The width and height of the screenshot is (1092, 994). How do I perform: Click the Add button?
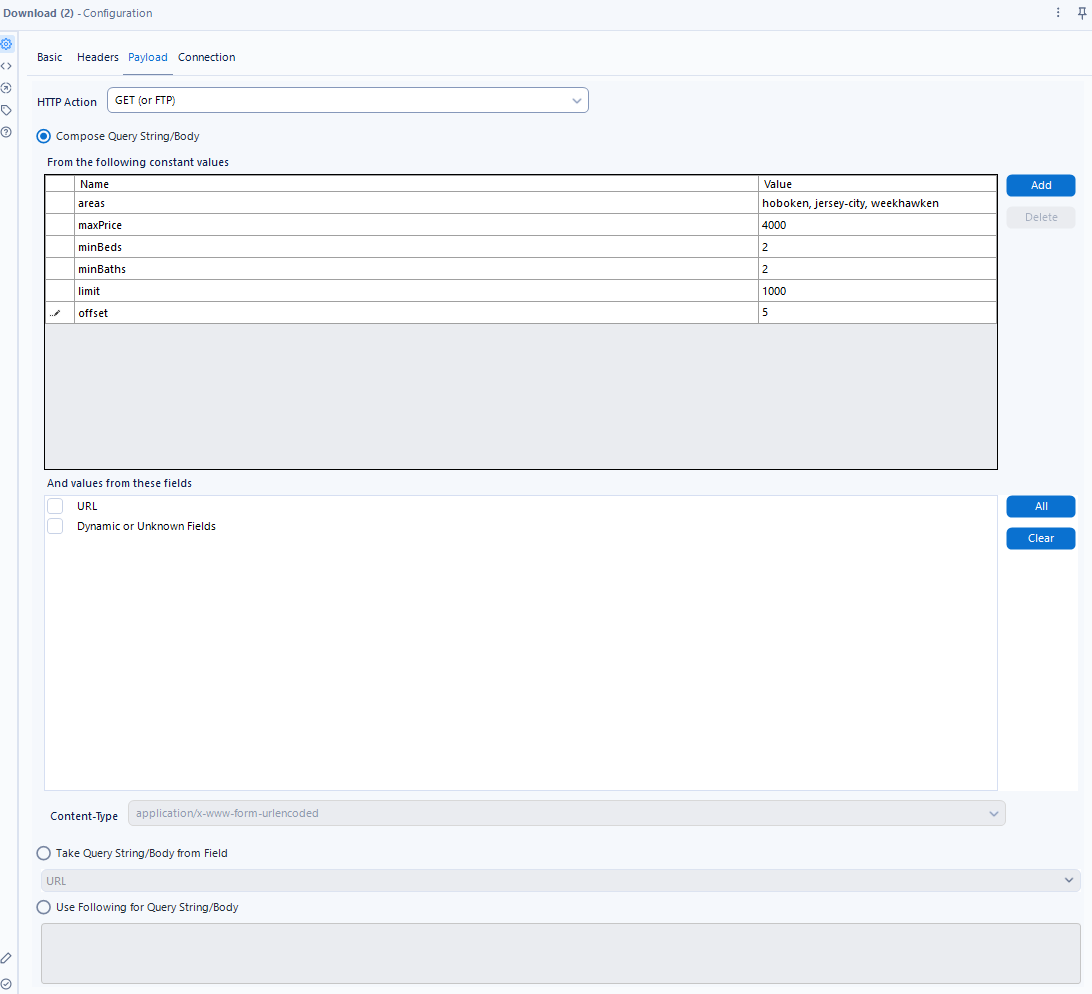1040,185
